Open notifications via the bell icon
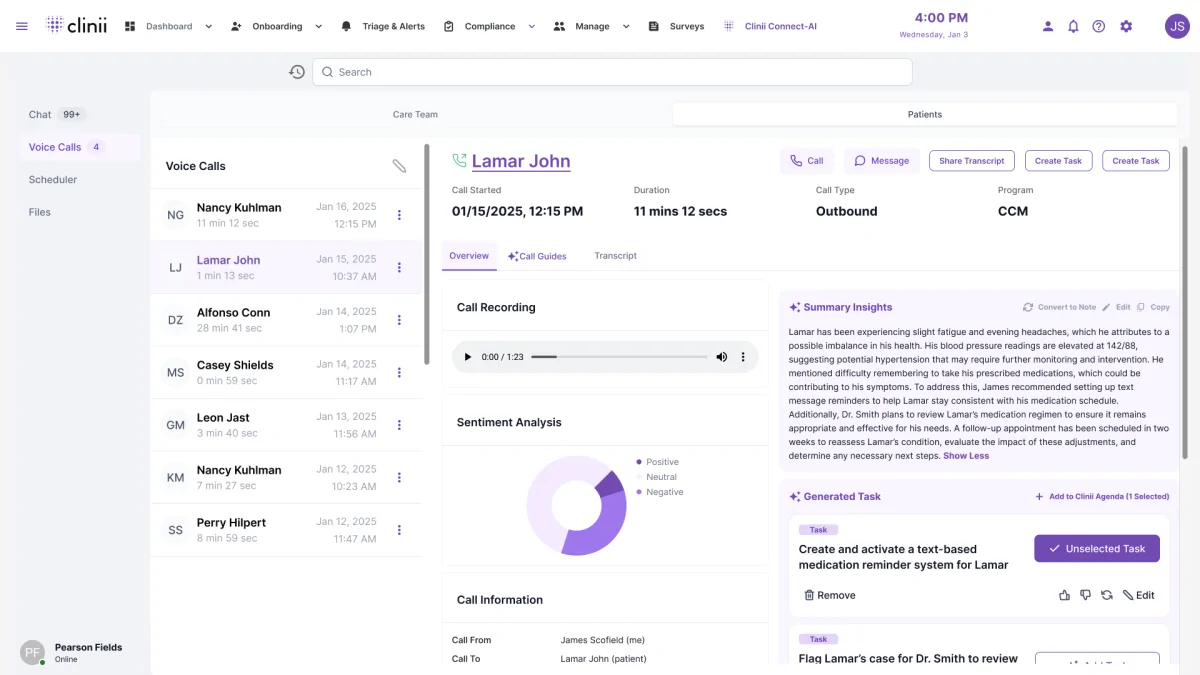This screenshot has height=675, width=1200. [x=1073, y=26]
